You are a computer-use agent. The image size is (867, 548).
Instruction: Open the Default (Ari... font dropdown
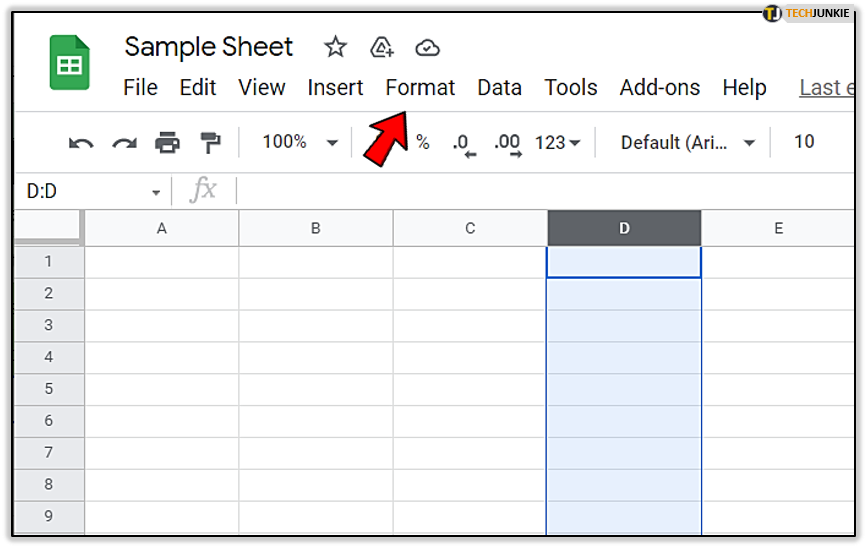click(687, 143)
